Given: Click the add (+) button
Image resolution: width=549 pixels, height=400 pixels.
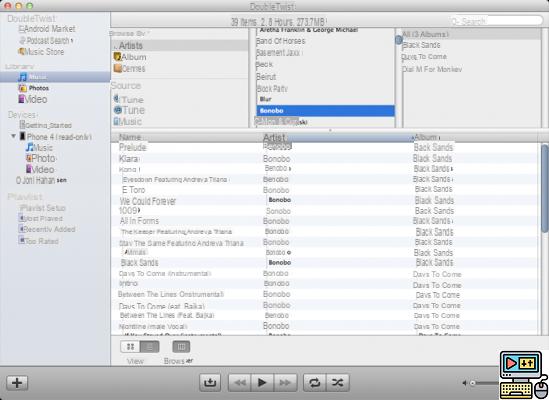Looking at the screenshot, I should pyautogui.click(x=17, y=382).
